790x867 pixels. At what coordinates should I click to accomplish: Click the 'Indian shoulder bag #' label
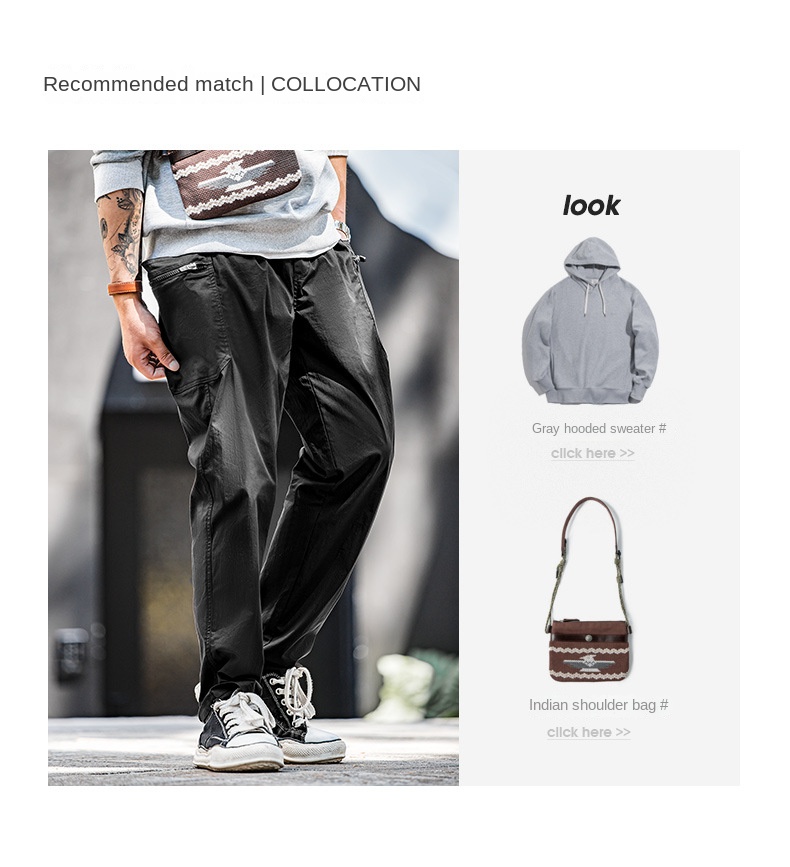(598, 705)
